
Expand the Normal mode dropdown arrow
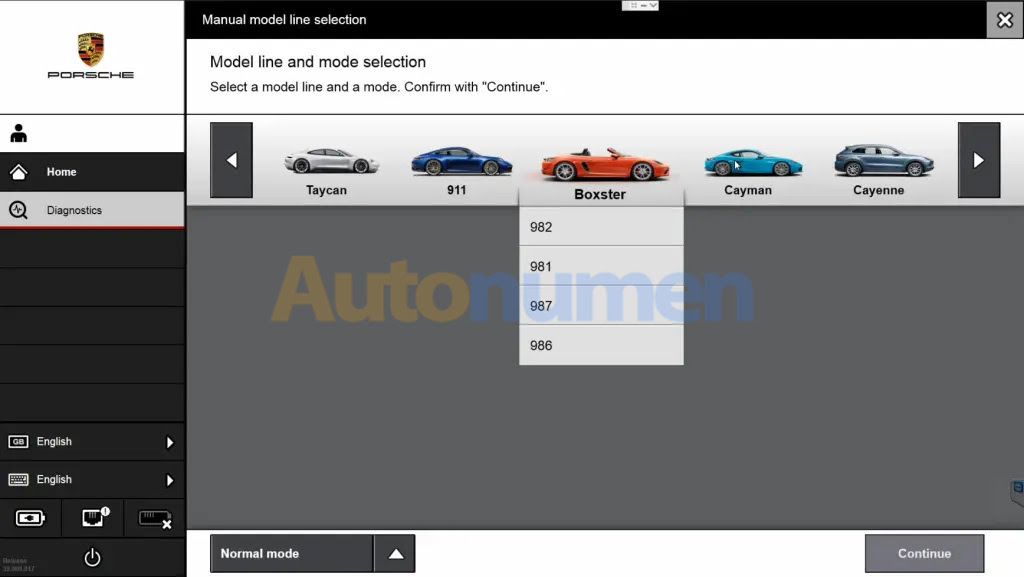[x=395, y=553]
